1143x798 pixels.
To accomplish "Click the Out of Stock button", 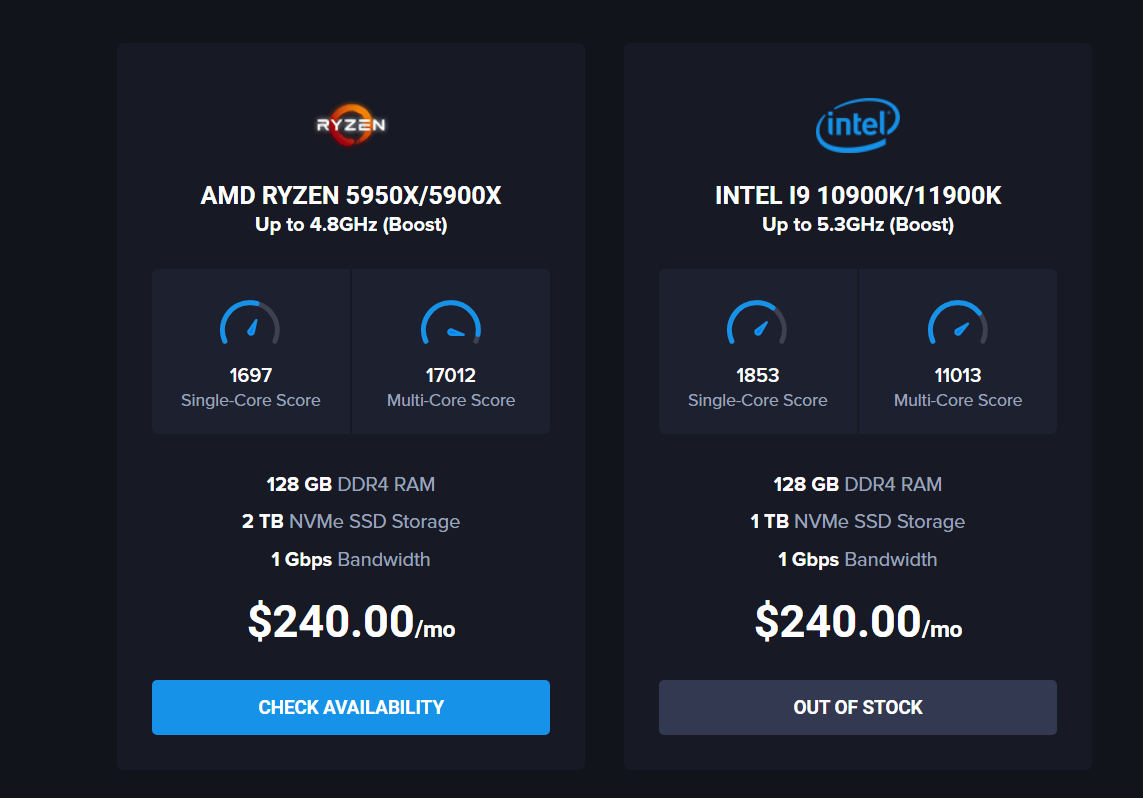I will 857,707.
